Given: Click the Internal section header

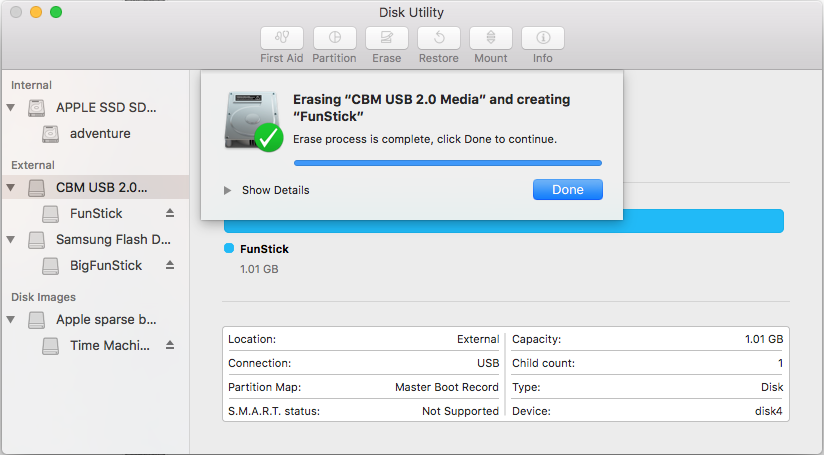Looking at the screenshot, I should pyautogui.click(x=32, y=85).
